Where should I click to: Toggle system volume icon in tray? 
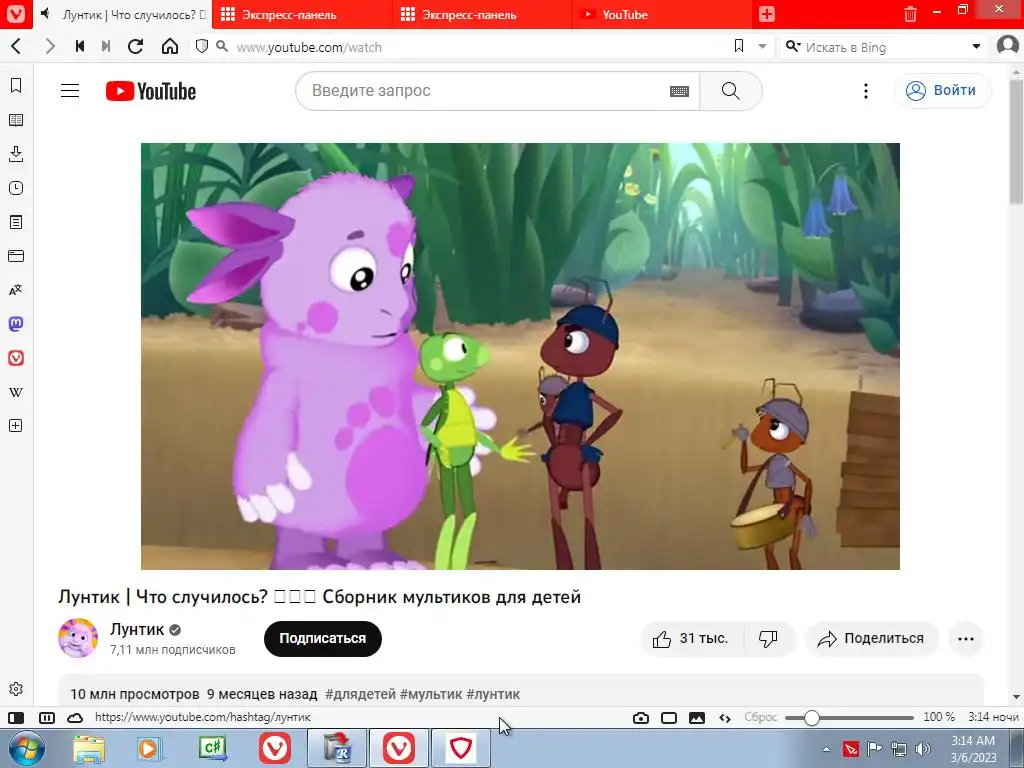[x=922, y=749]
